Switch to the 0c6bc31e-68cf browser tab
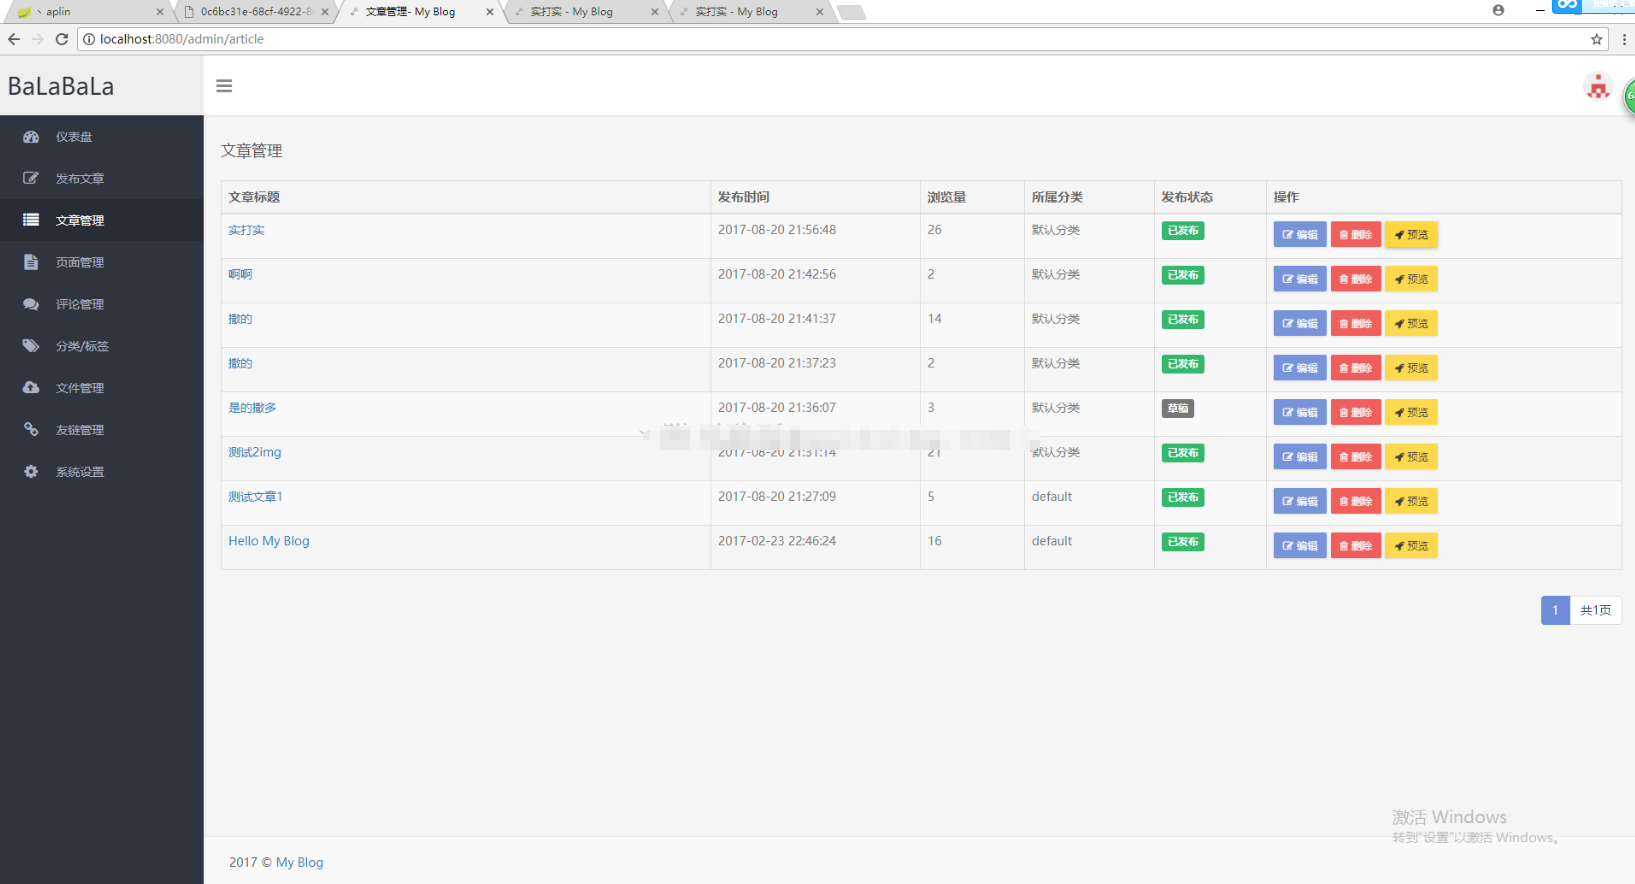1635x884 pixels. 257,12
